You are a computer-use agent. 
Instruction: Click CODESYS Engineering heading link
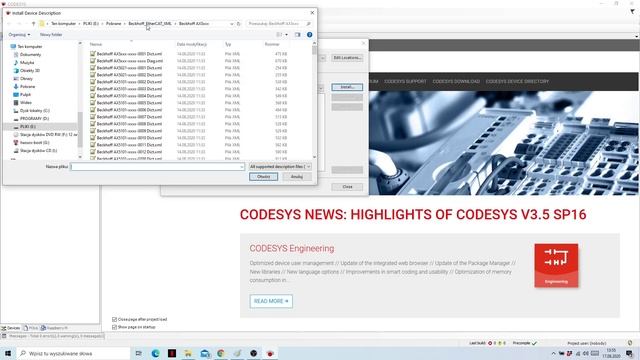click(292, 248)
